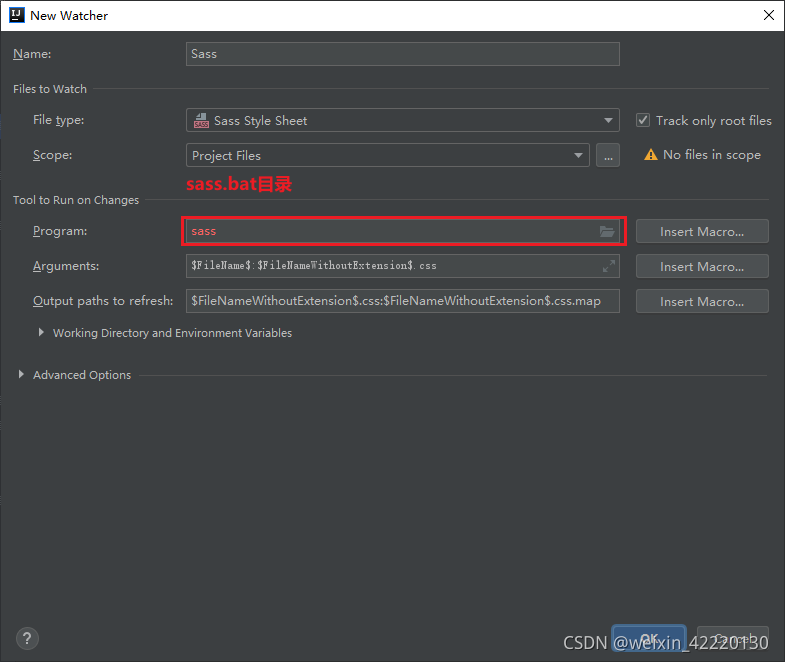785x662 pixels.
Task: Focus the Arguments input field
Action: tap(403, 266)
